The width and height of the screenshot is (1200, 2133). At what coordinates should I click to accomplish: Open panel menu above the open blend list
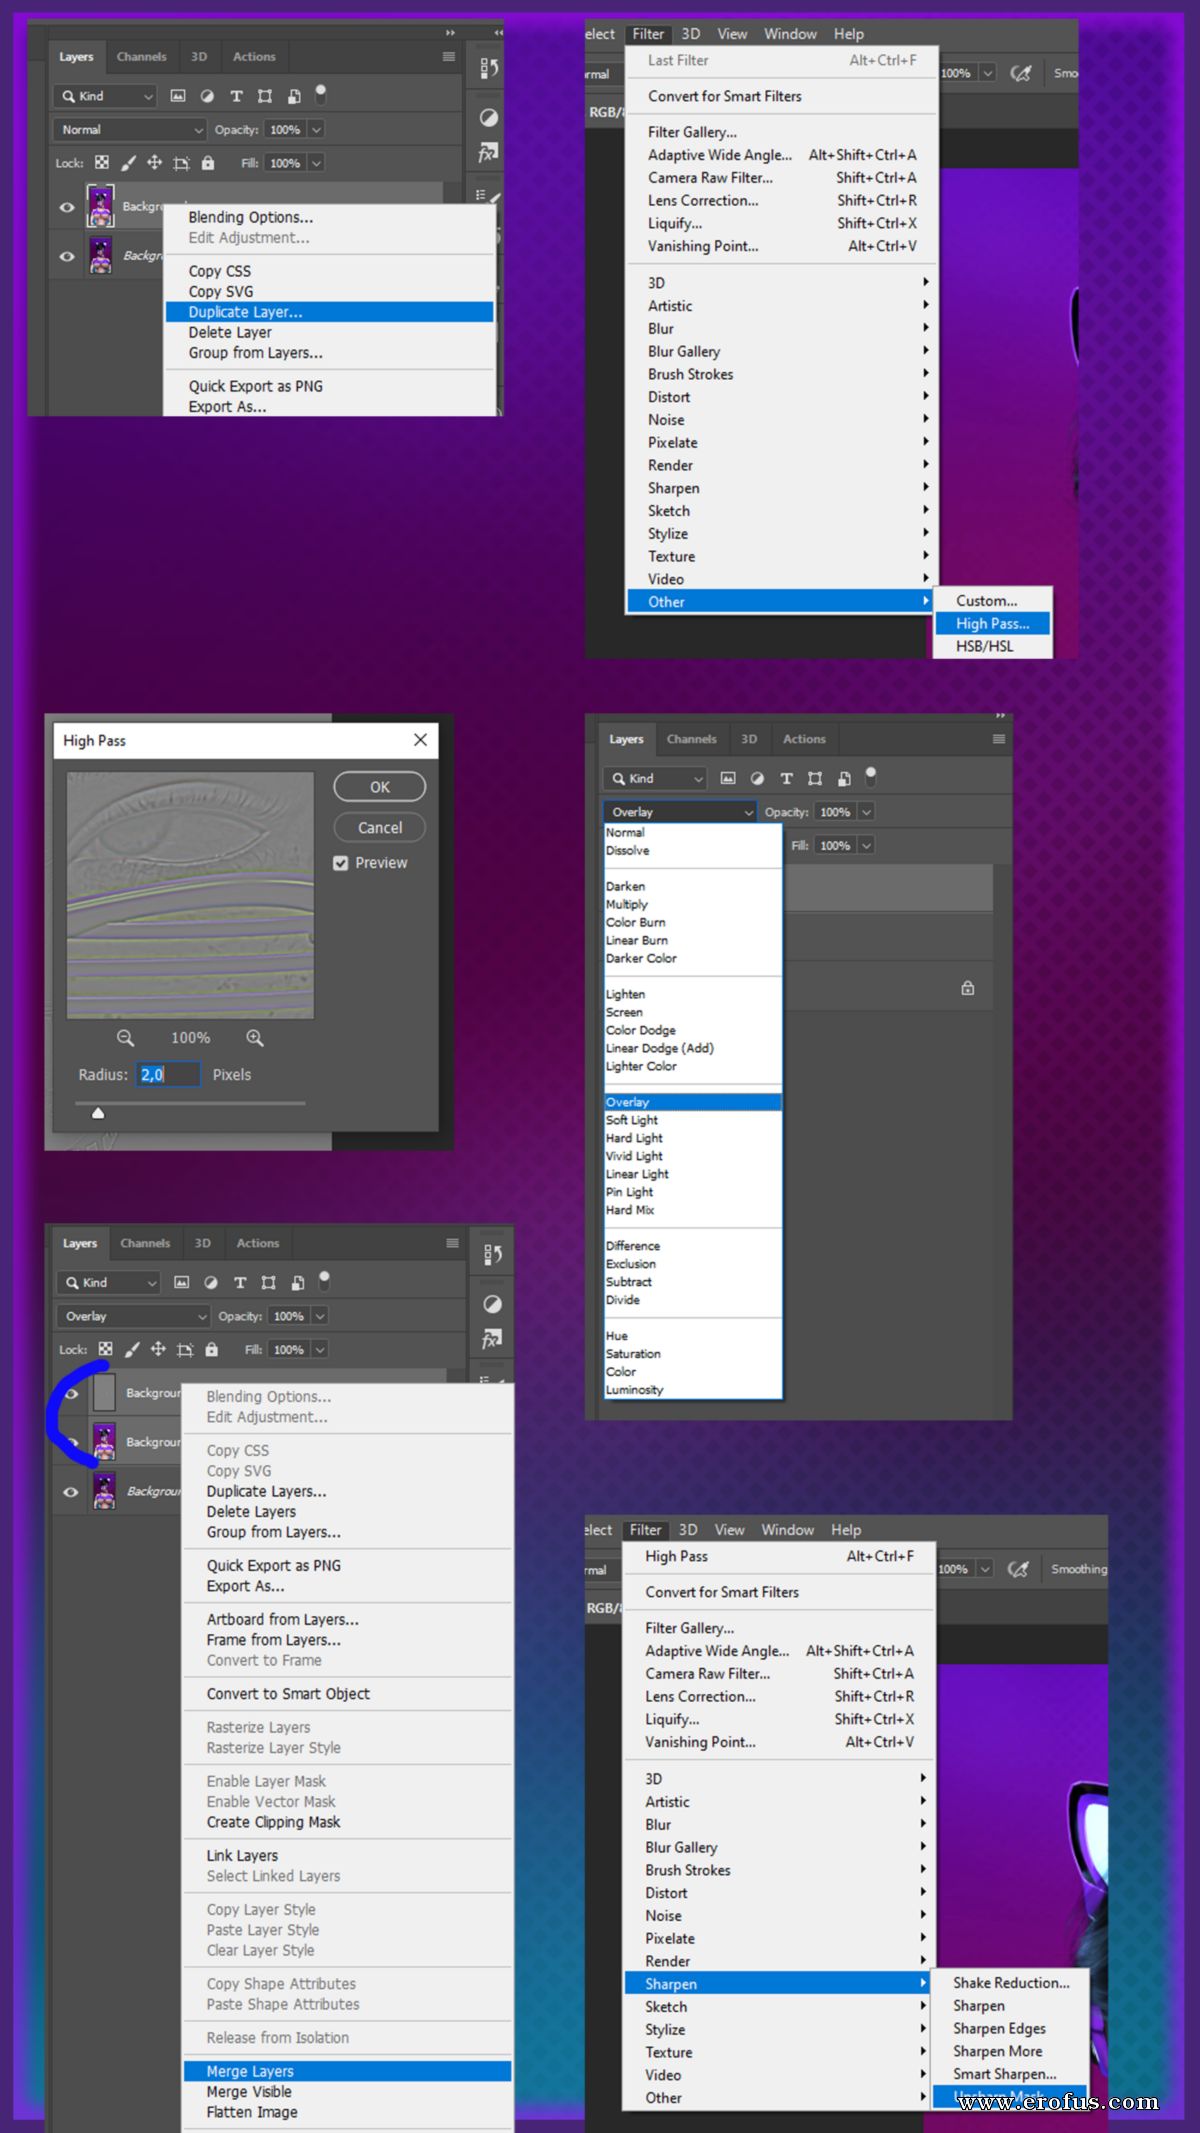(x=998, y=739)
